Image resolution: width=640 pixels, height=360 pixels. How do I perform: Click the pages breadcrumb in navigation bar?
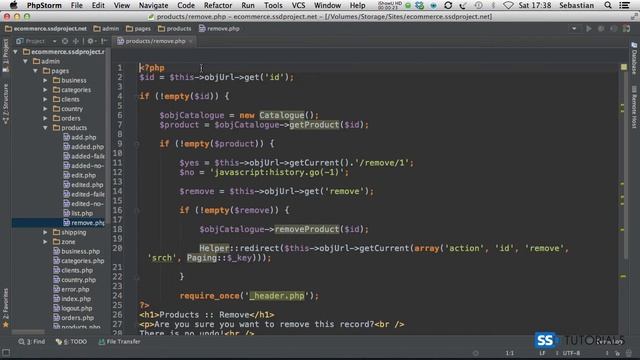pos(138,29)
